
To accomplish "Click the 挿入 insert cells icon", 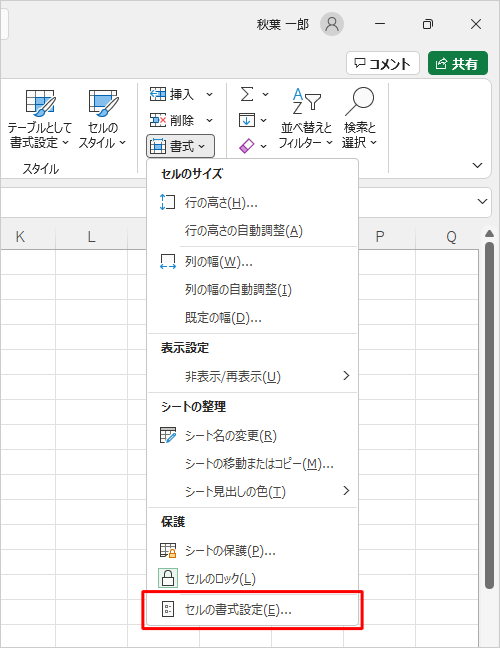I will pos(157,95).
